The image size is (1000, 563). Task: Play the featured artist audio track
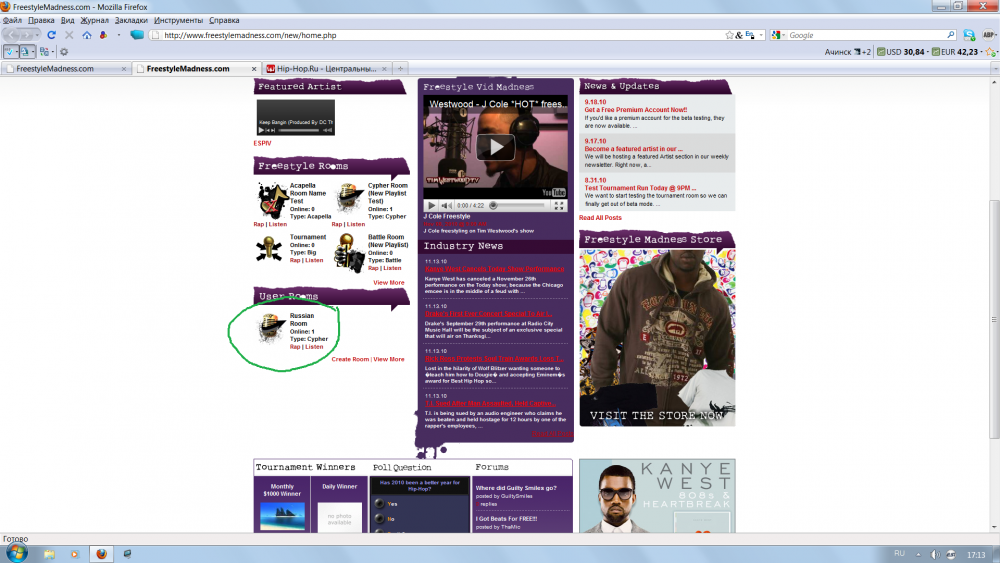click(260, 130)
